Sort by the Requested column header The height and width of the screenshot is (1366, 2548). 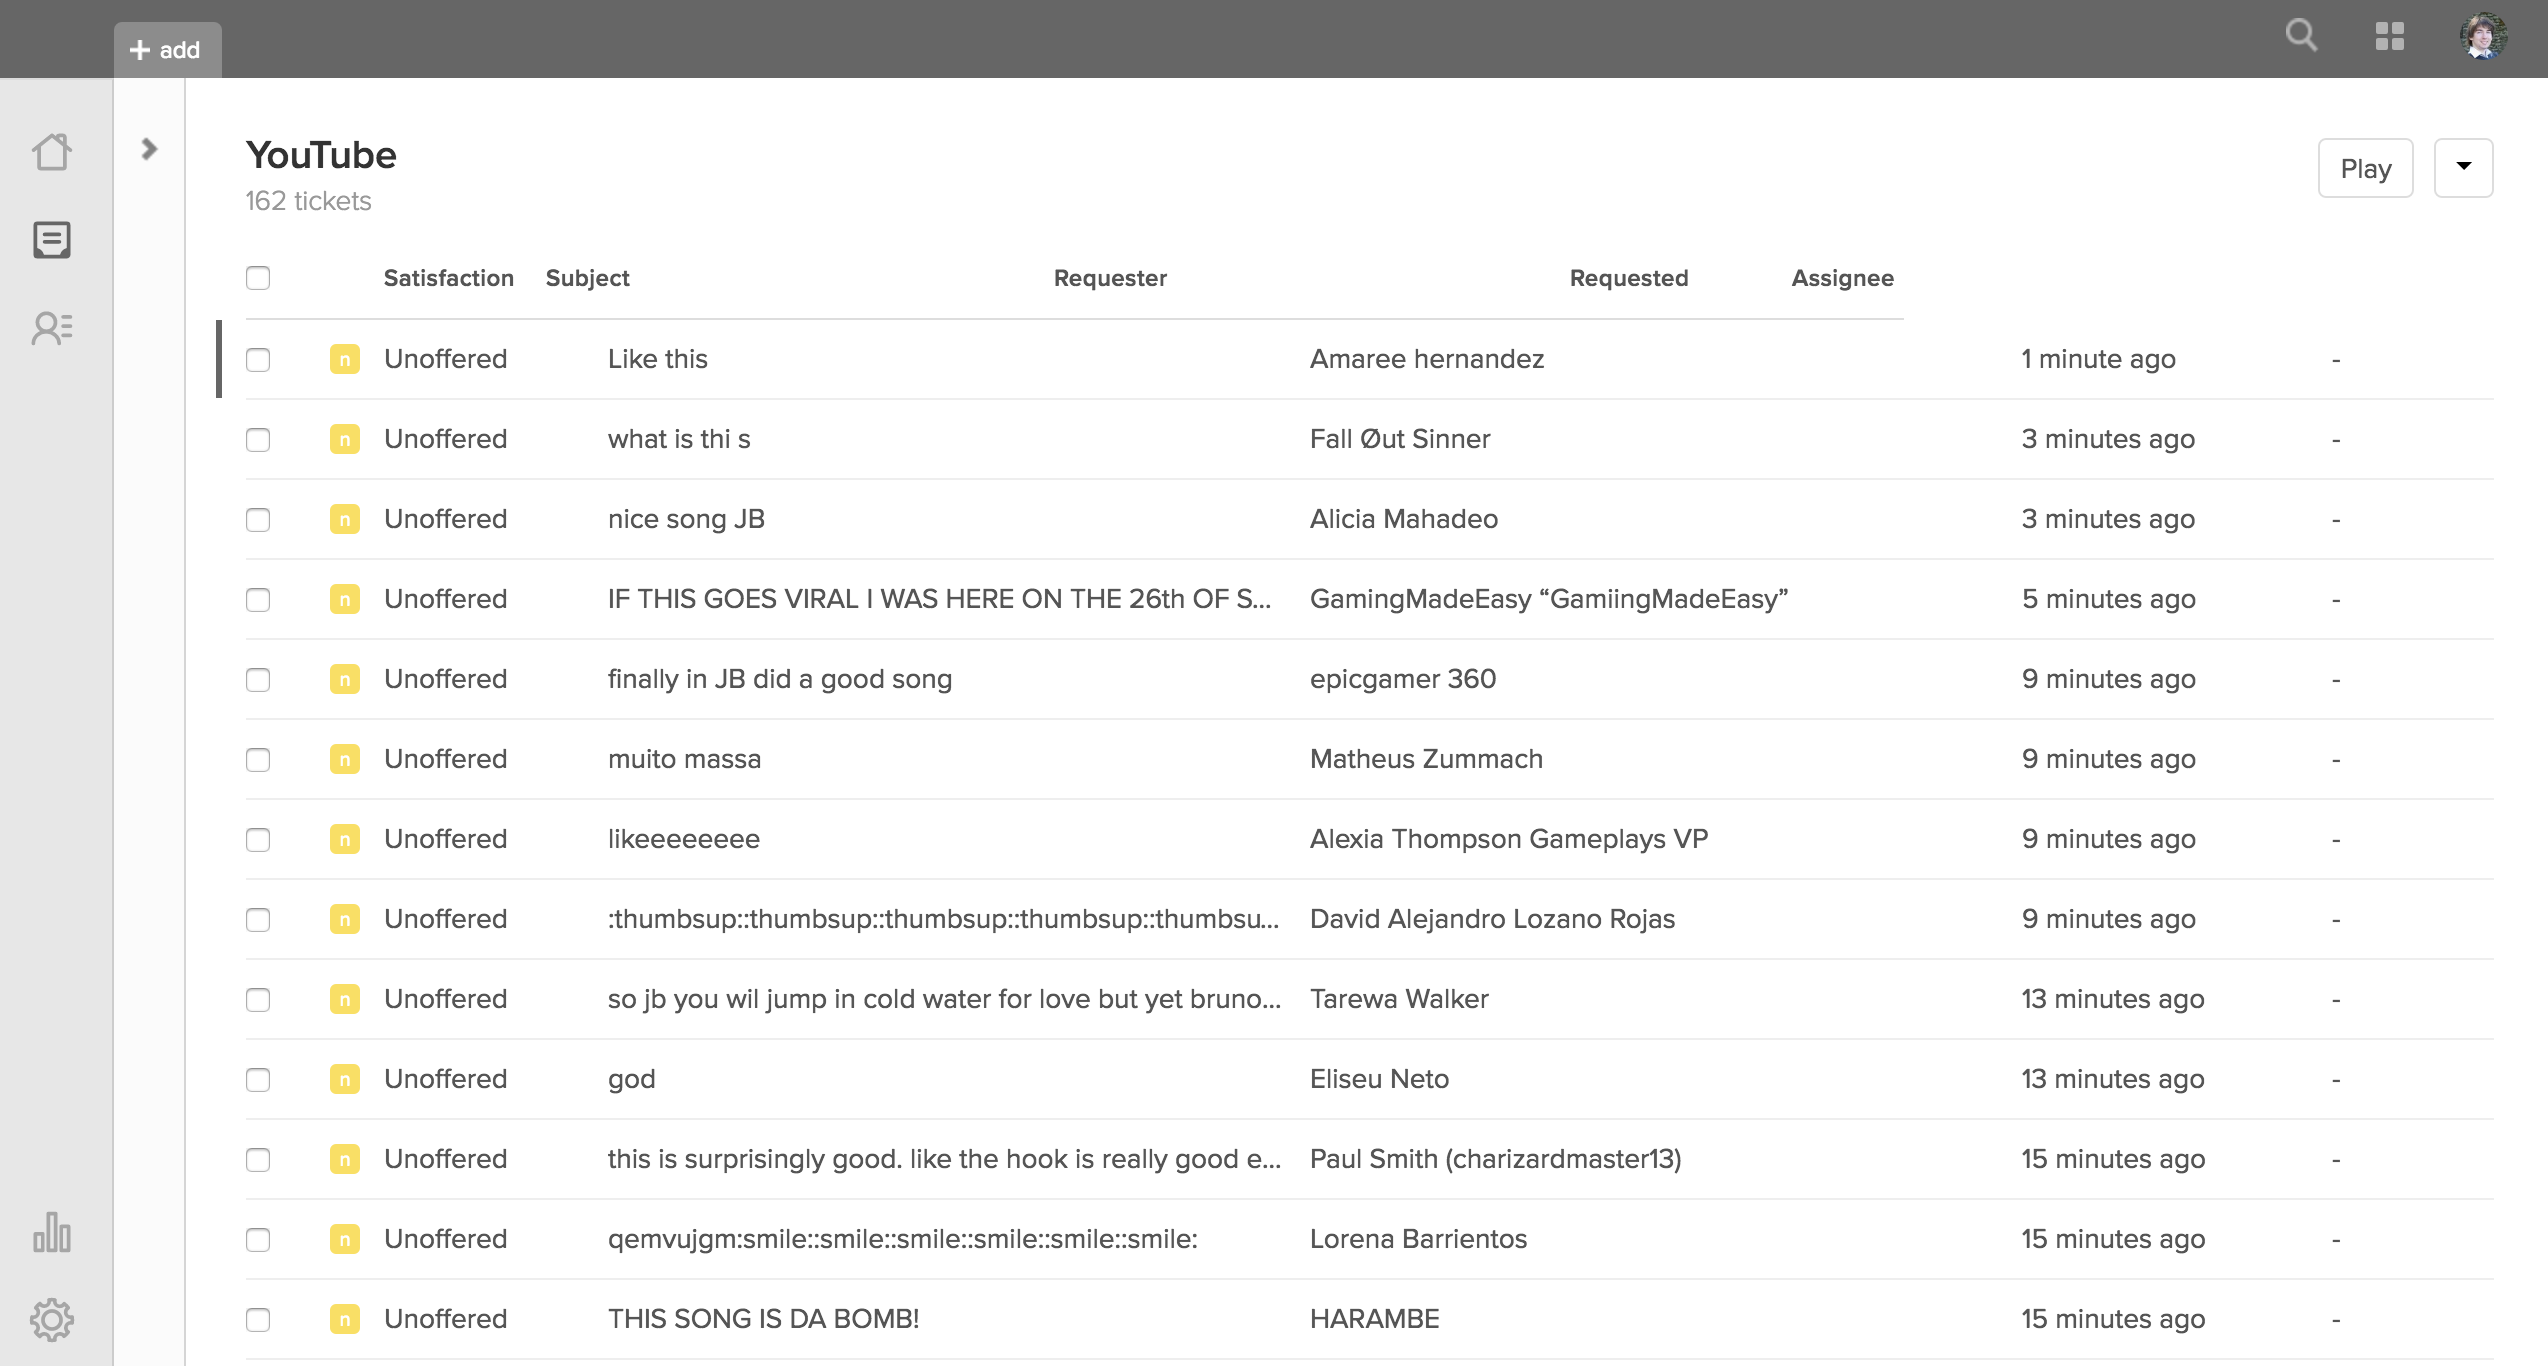(x=1628, y=278)
